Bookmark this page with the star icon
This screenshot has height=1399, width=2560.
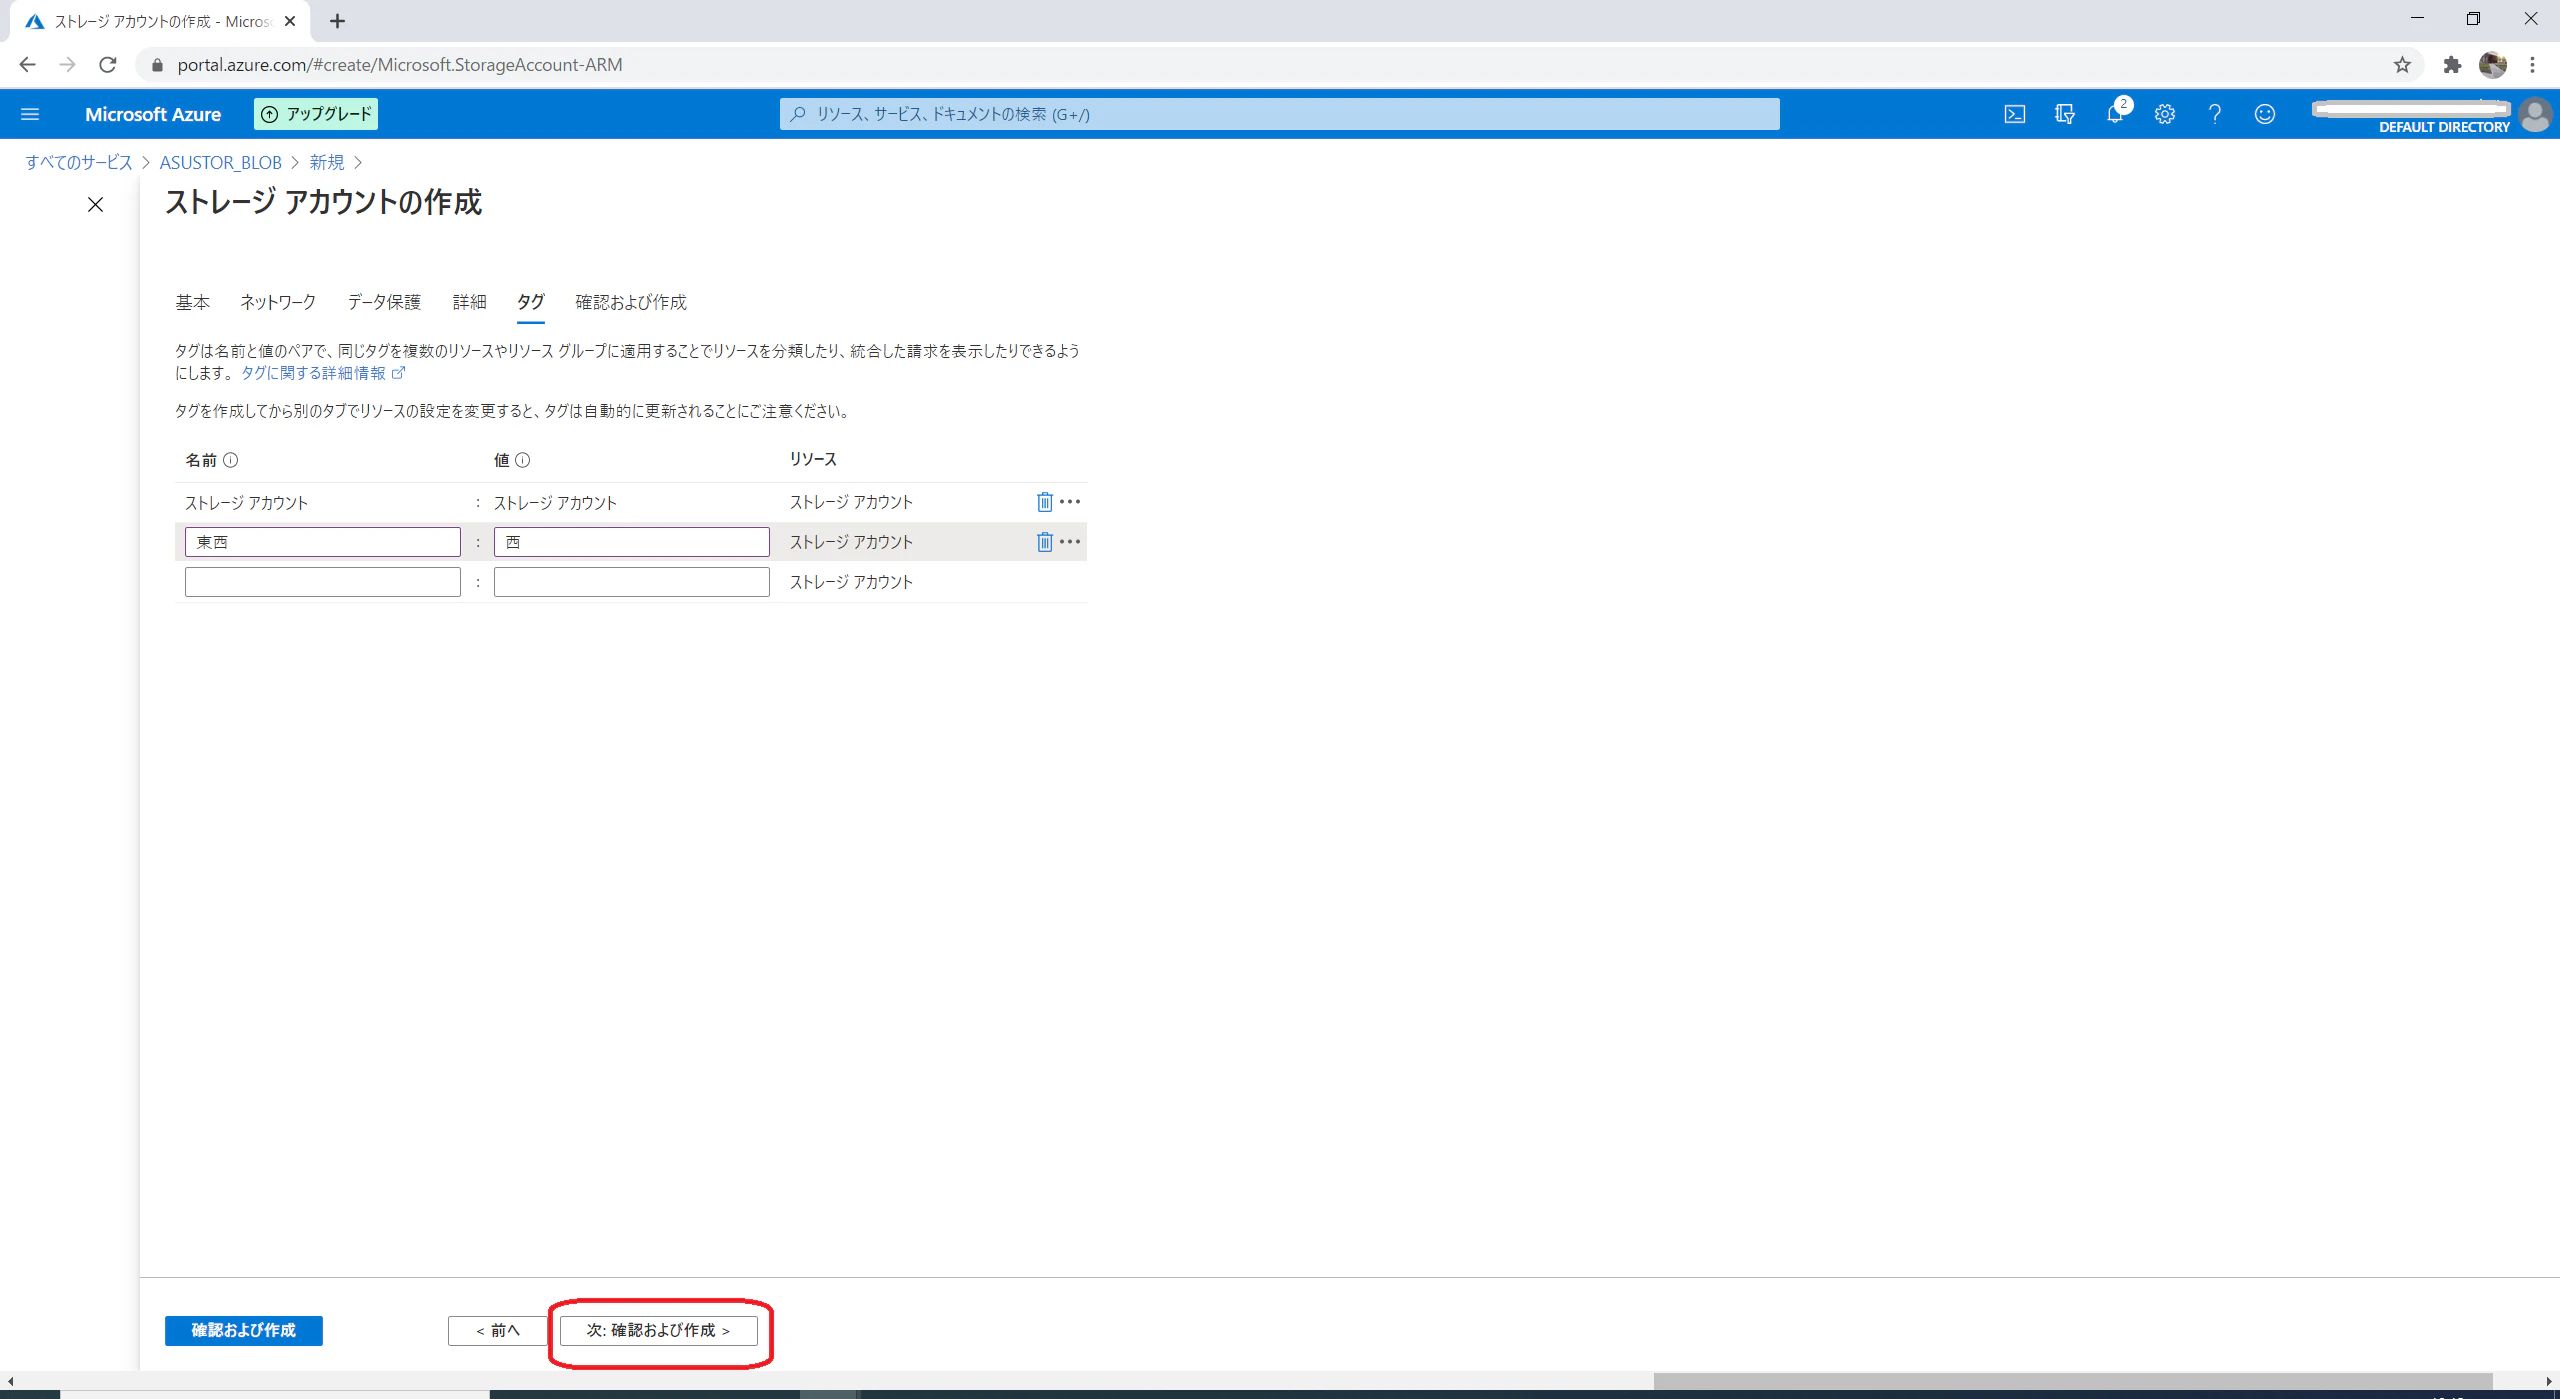coord(2402,65)
